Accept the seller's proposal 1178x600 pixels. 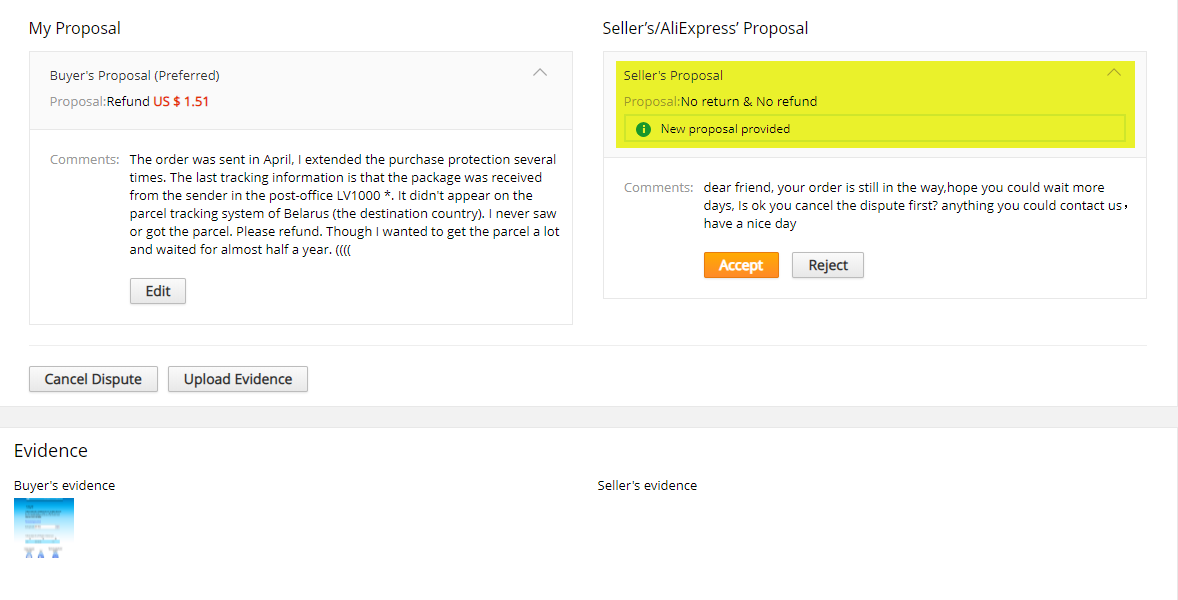tap(741, 265)
